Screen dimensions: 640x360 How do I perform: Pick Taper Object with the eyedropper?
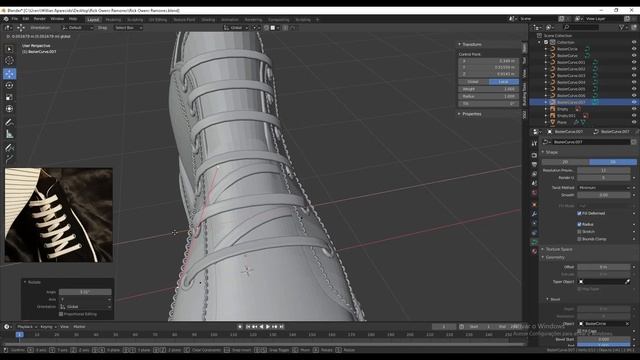point(627,282)
